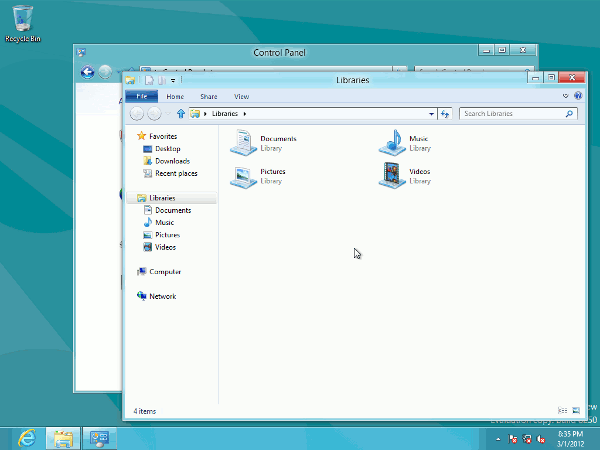The width and height of the screenshot is (600, 450).
Task: Open the recent locations dropdown arrow
Action: tap(168, 114)
